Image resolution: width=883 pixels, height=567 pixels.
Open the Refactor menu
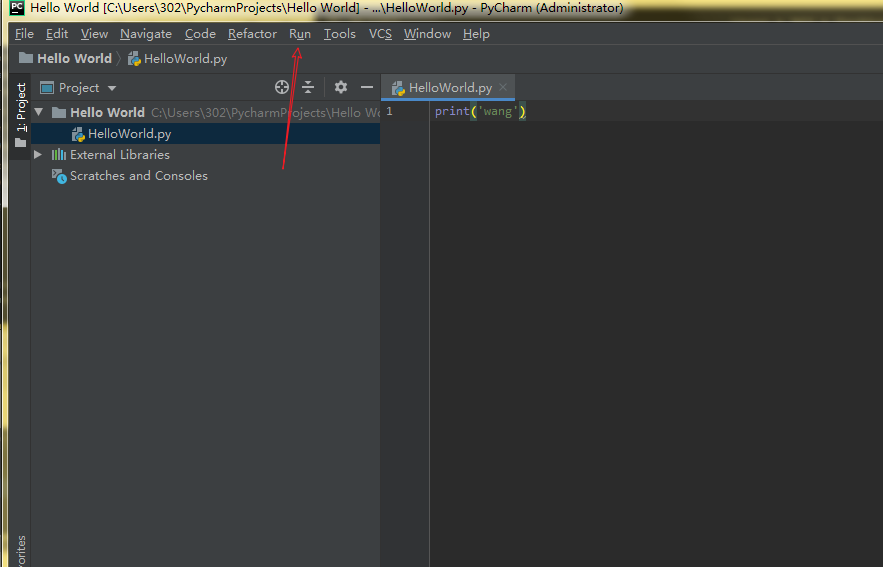(x=252, y=34)
